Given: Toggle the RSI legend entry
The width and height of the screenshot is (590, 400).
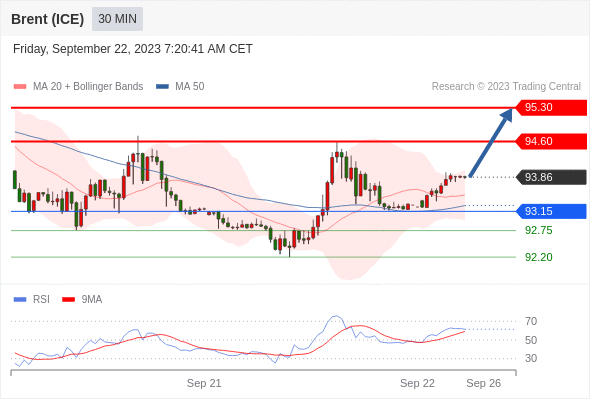Looking at the screenshot, I should 32,299.
